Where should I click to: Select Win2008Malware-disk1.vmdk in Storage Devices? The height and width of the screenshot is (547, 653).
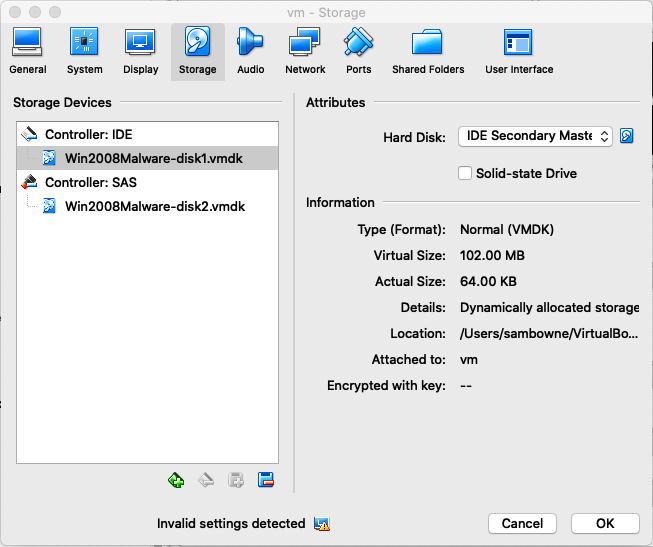pos(147,158)
